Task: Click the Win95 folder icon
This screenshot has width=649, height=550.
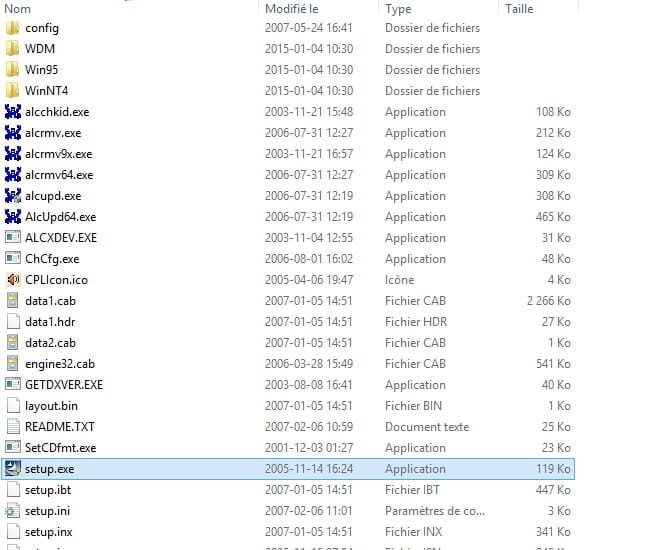Action: [x=12, y=70]
